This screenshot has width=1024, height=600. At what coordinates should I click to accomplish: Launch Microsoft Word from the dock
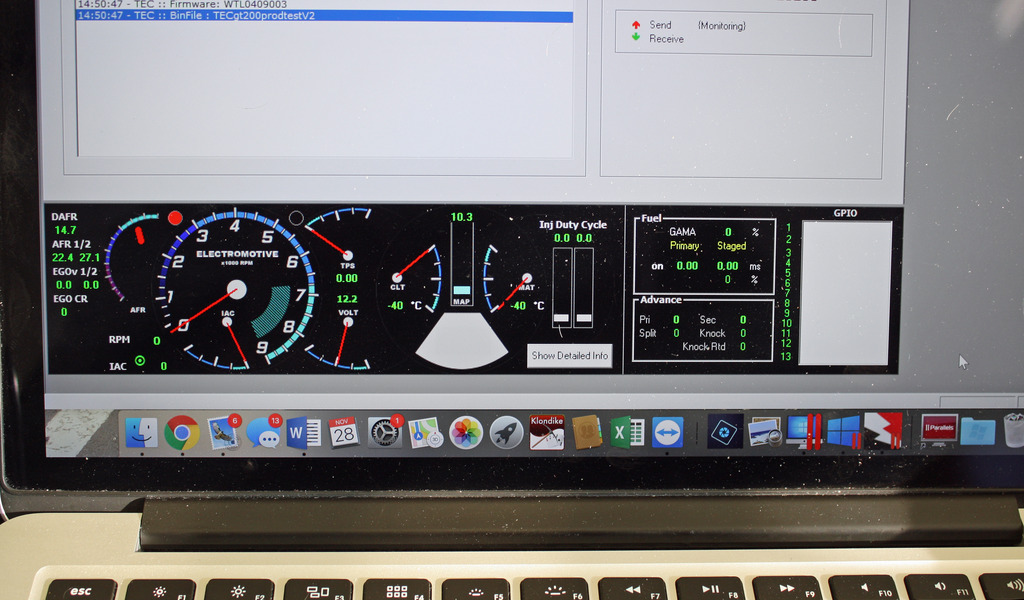click(303, 432)
